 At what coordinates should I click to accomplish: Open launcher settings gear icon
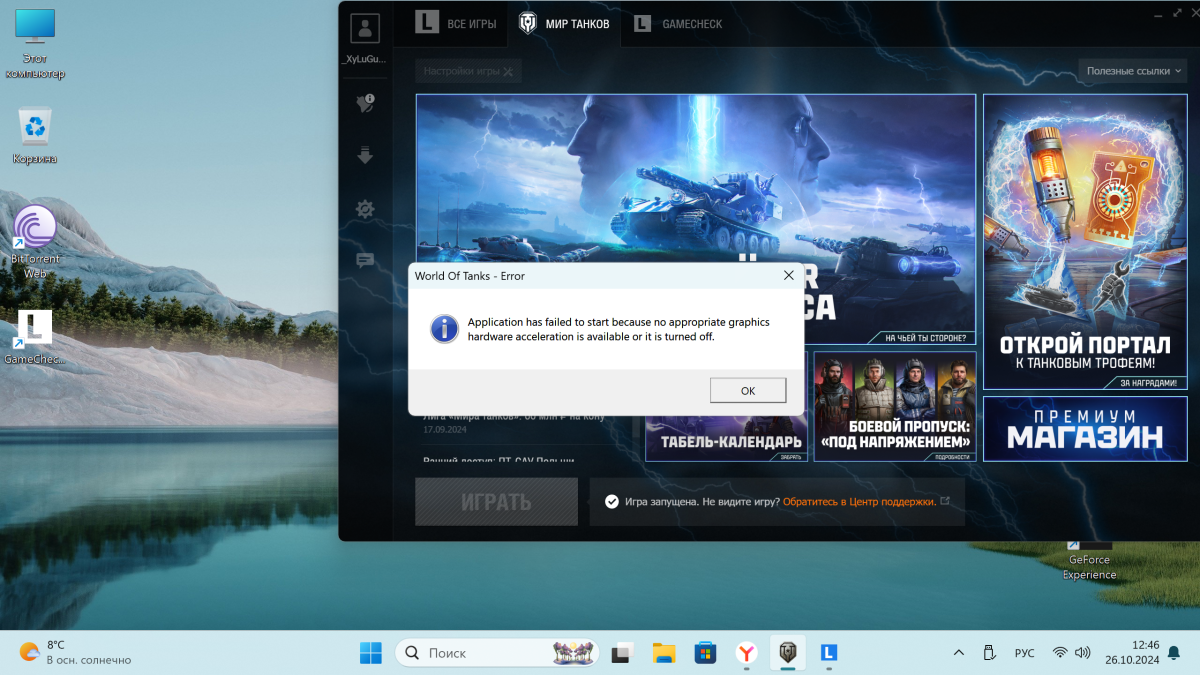point(365,209)
